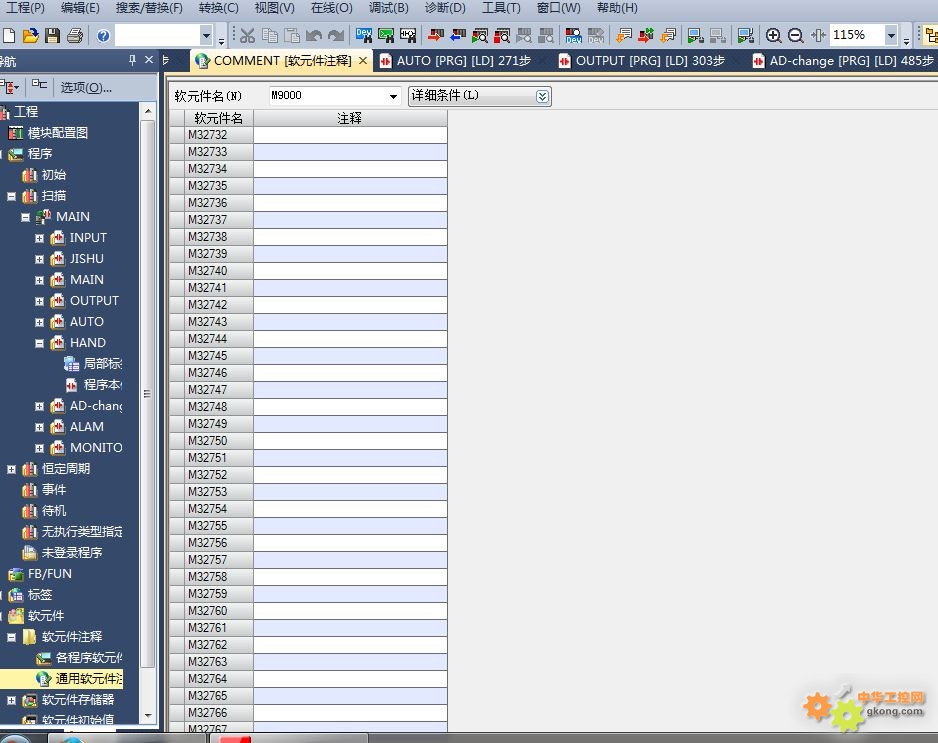The width and height of the screenshot is (938, 743).
Task: Click the comment cell for M32740
Action: [x=350, y=271]
